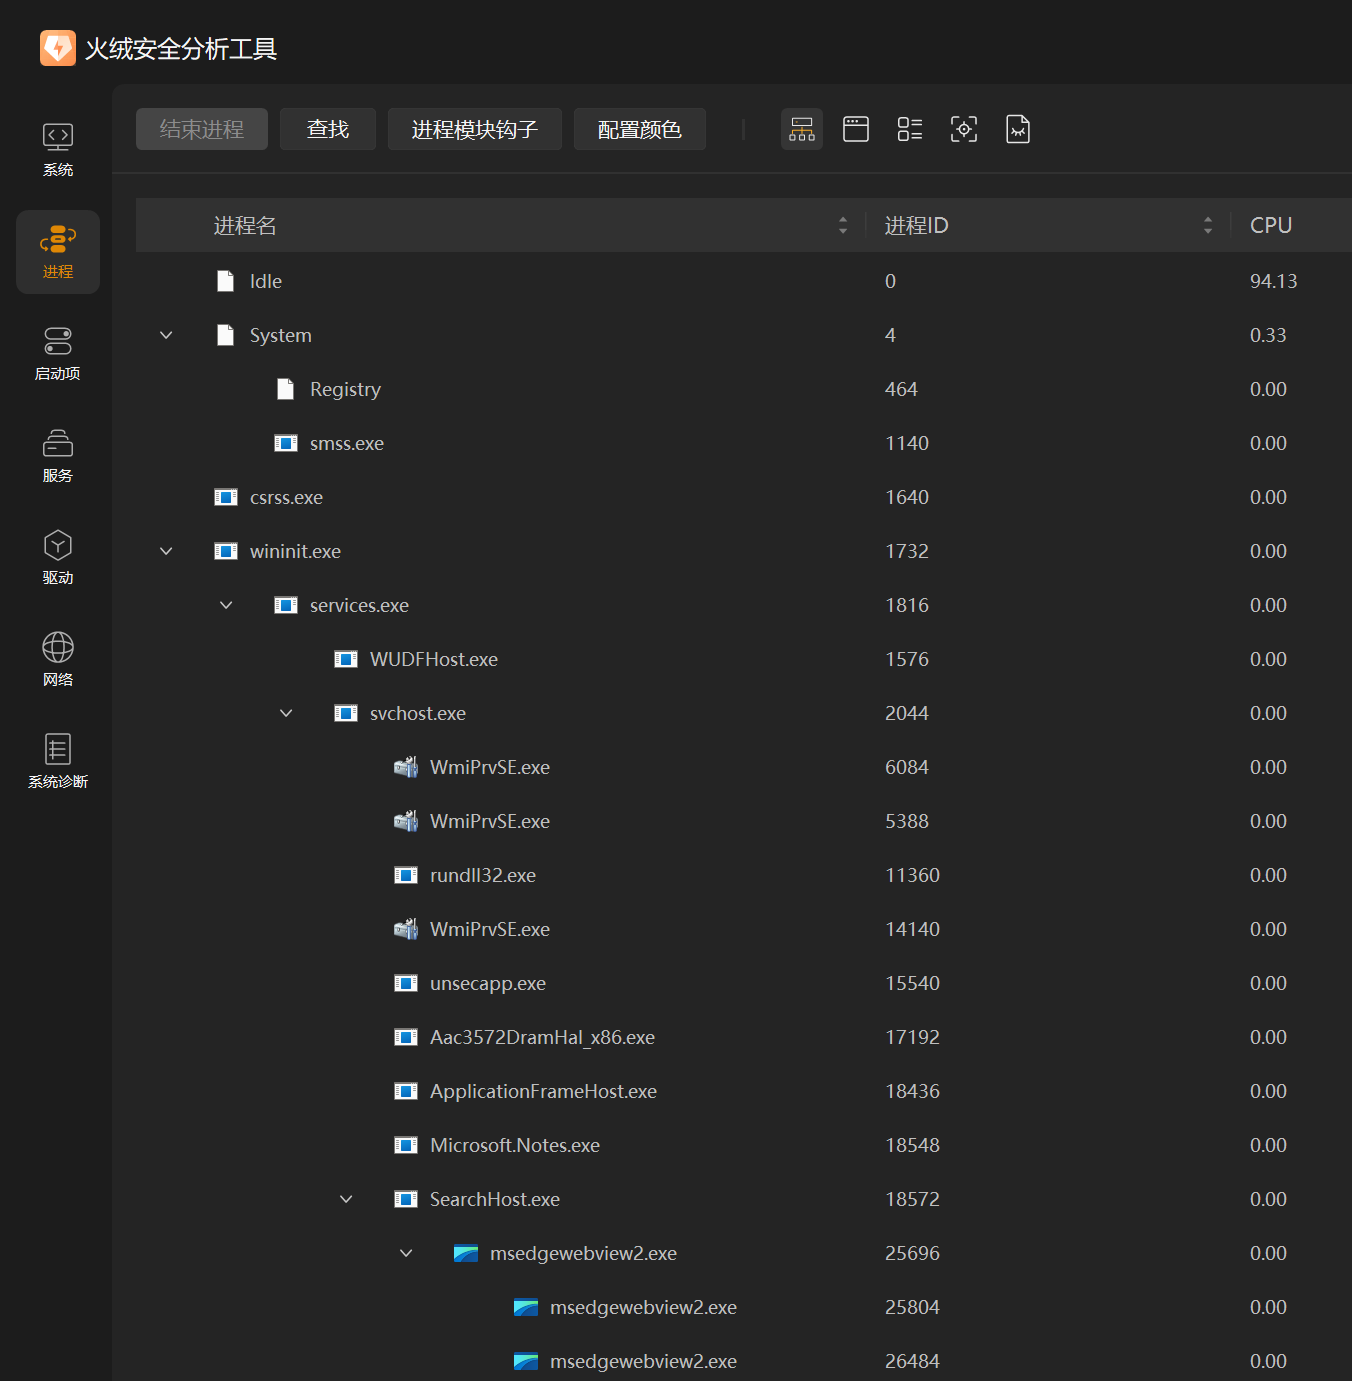
Task: Select WmiPrvSE.exe with ID 6084
Action: [x=744, y=767]
